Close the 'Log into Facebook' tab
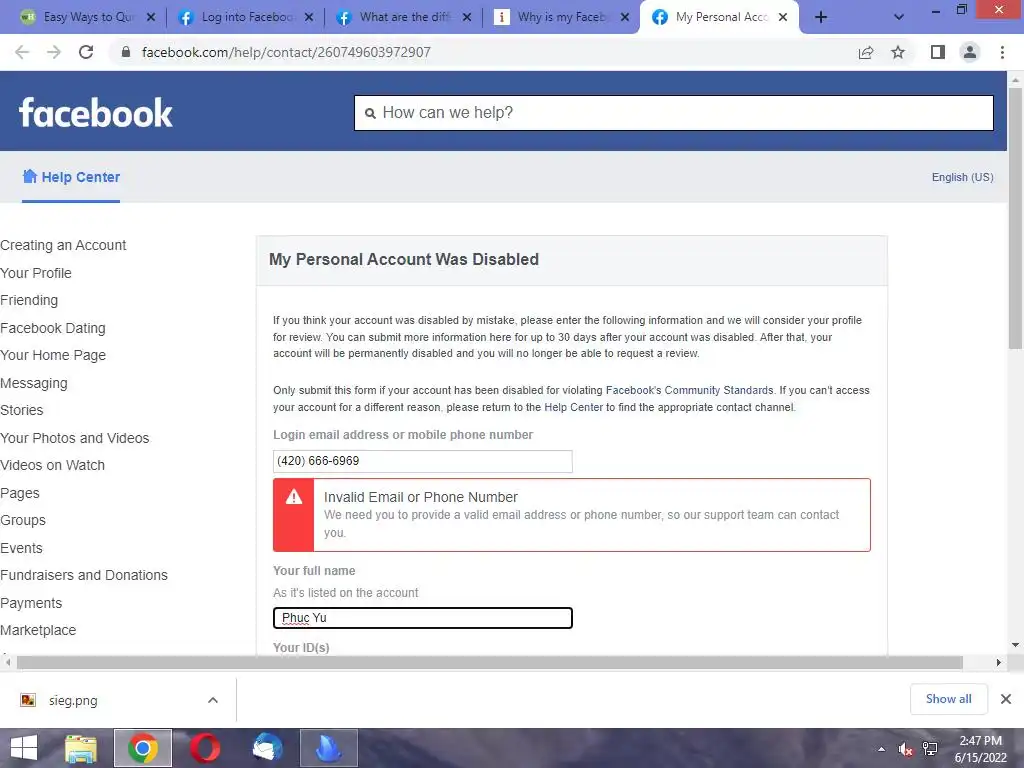1024x768 pixels. (x=309, y=17)
